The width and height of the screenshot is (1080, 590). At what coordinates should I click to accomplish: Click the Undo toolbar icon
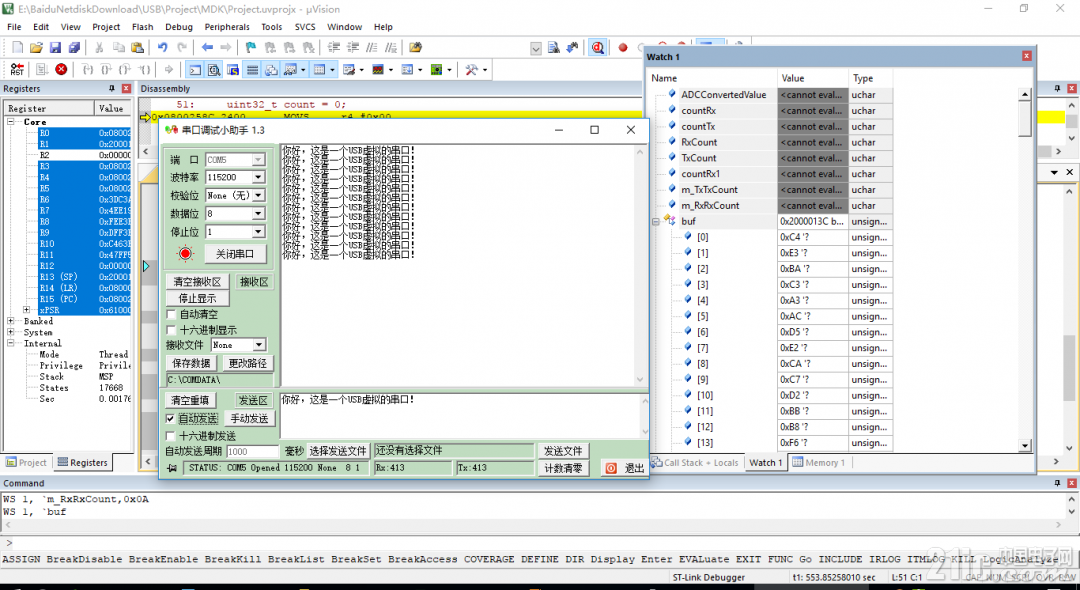pos(163,48)
